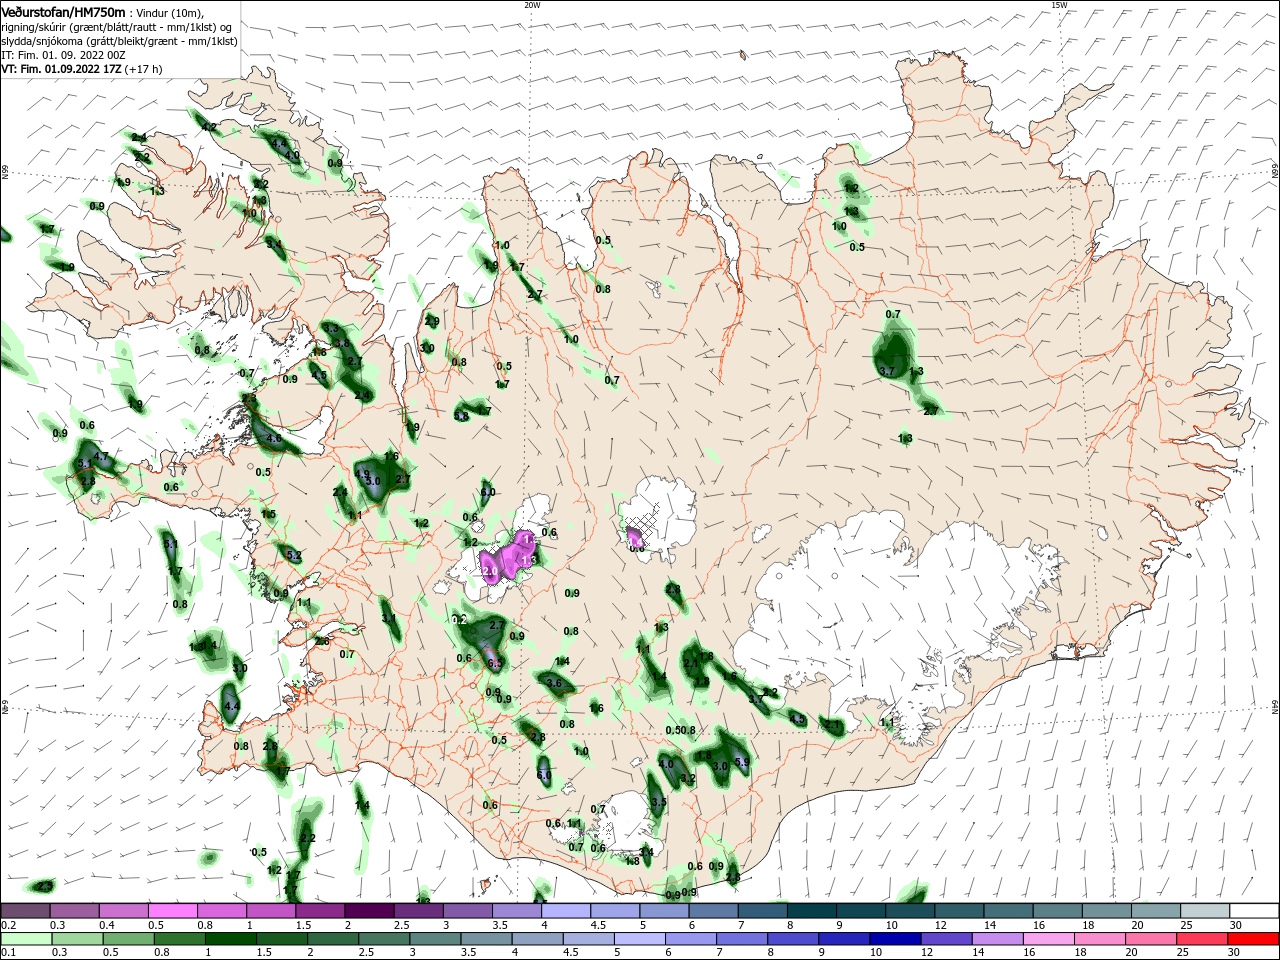
Task: Pick the darkest purple 2 swatch in snow scale
Action: pyautogui.click(x=368, y=911)
